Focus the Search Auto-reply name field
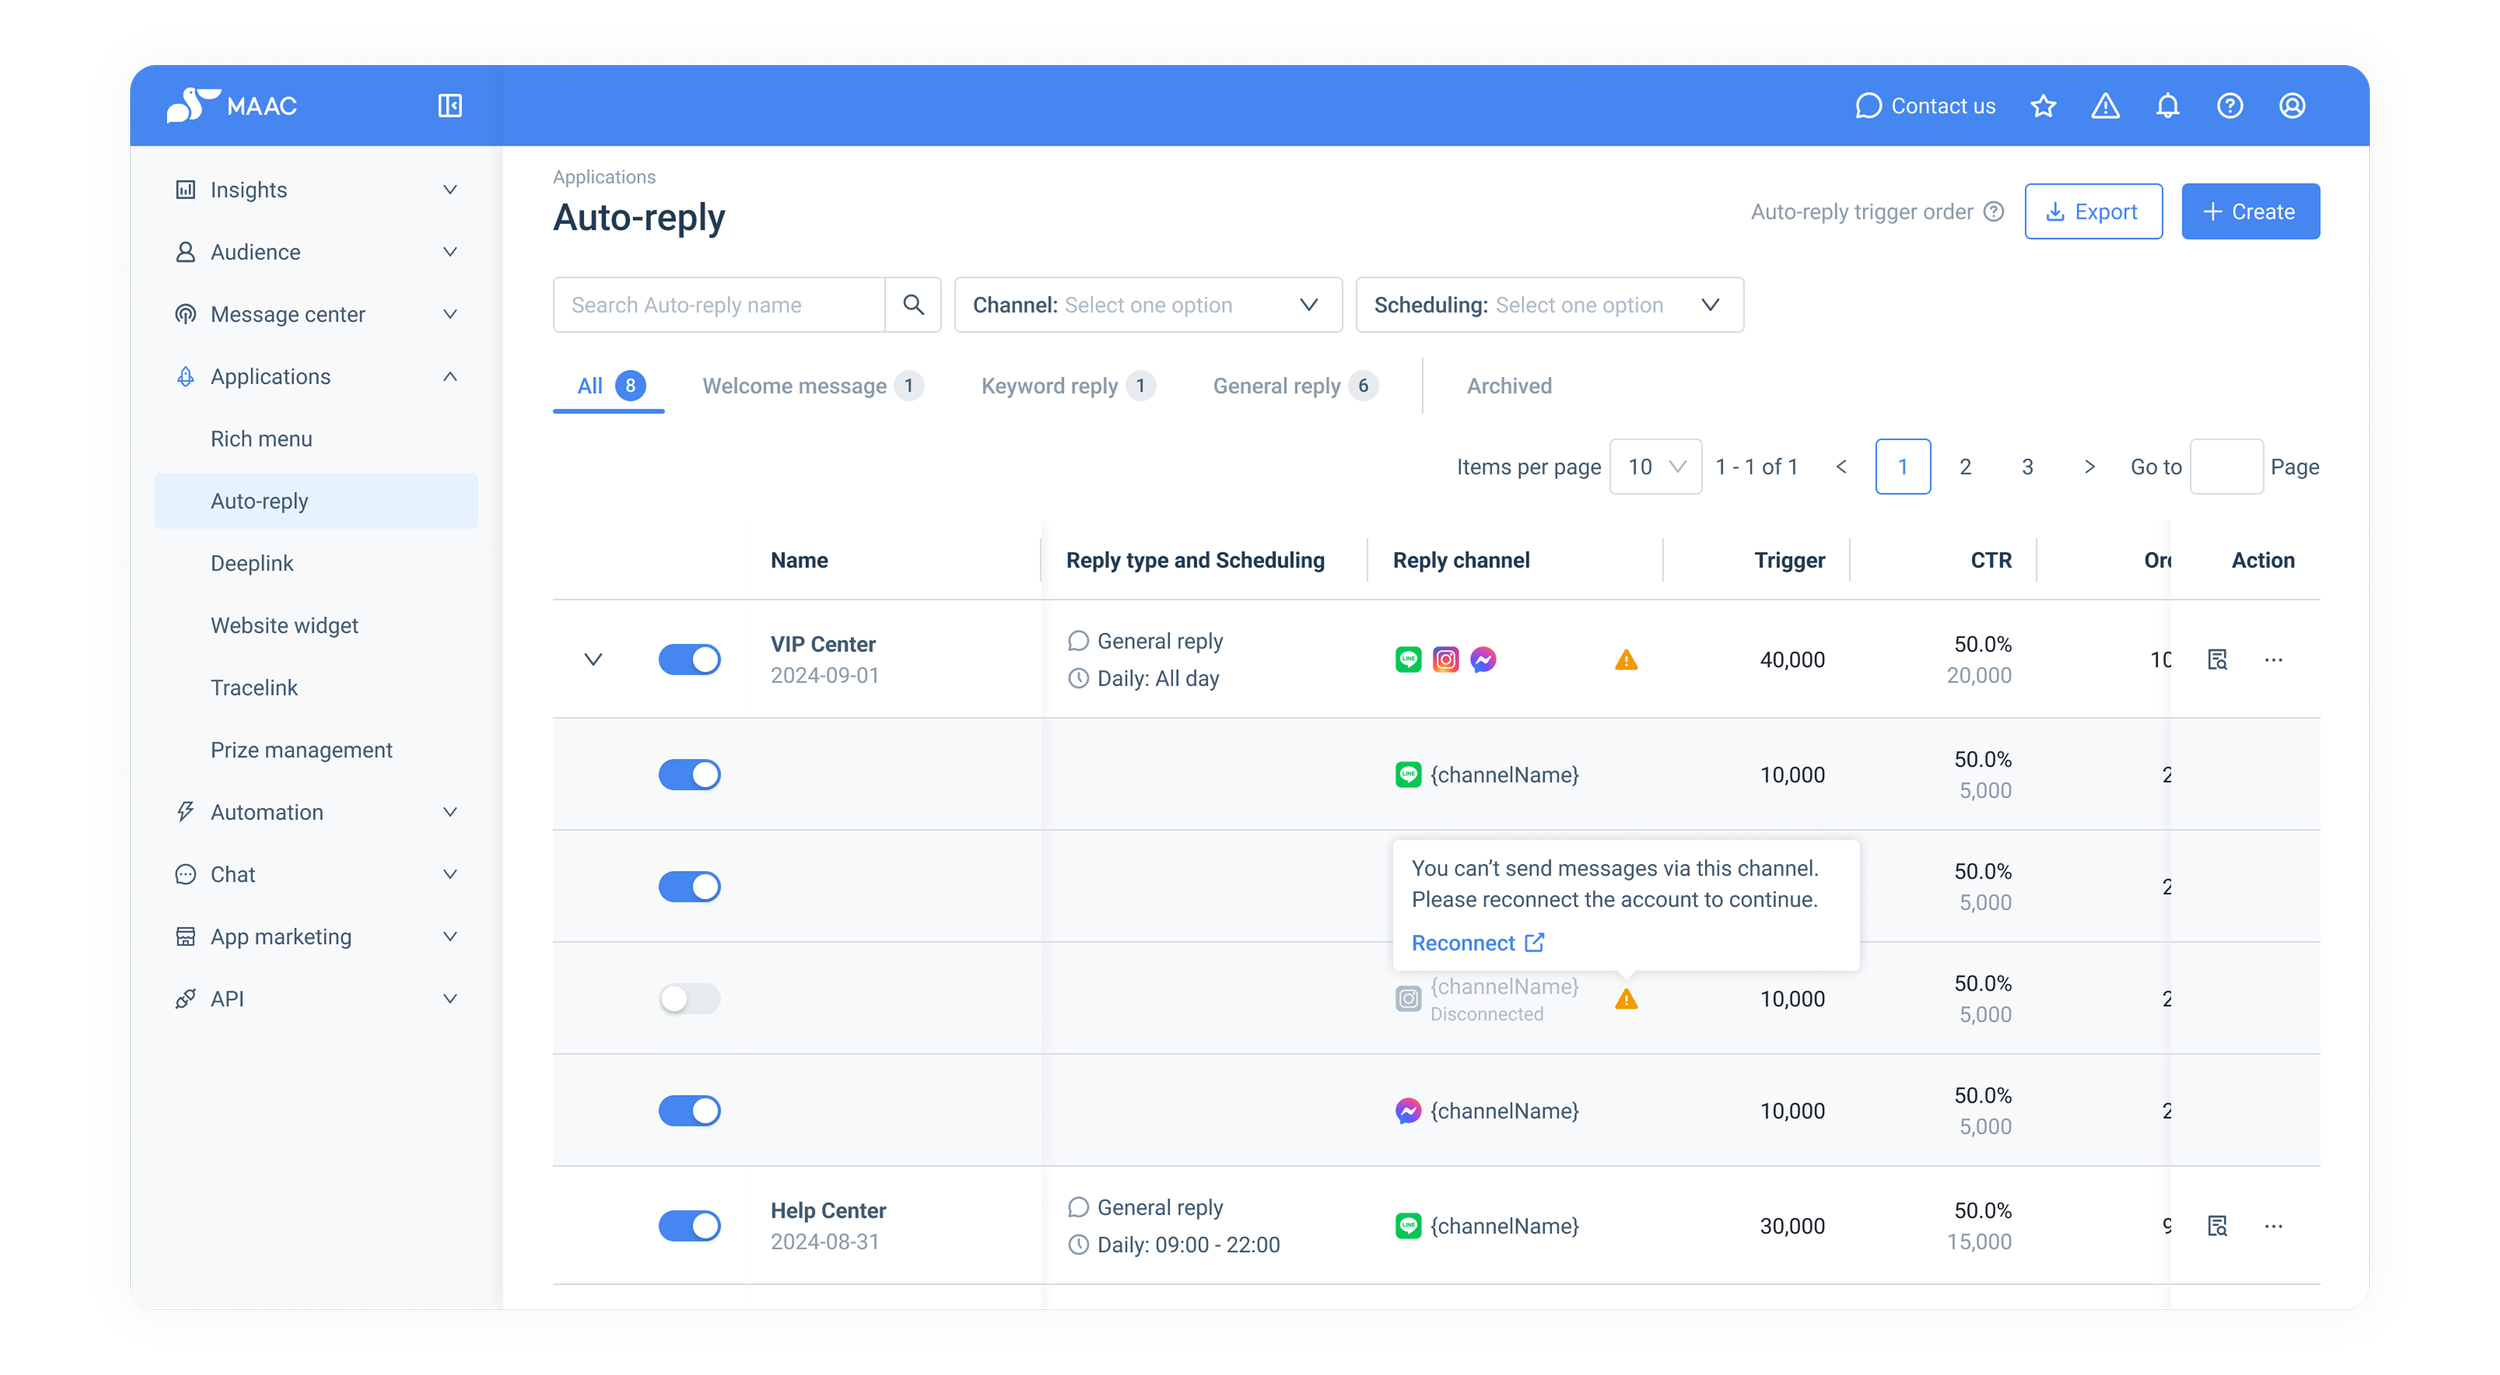This screenshot has height=1375, width=2500. pyautogui.click(x=718, y=305)
